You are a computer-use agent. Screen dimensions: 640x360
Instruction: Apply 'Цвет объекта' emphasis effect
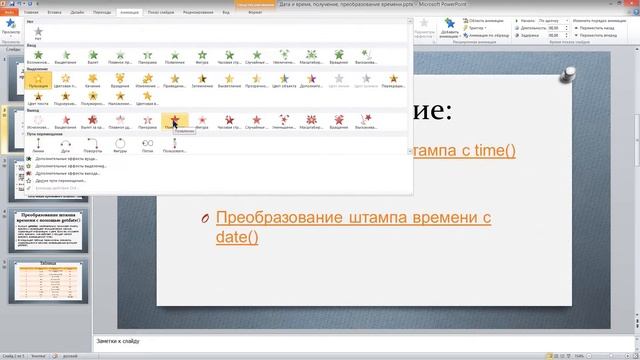point(284,80)
